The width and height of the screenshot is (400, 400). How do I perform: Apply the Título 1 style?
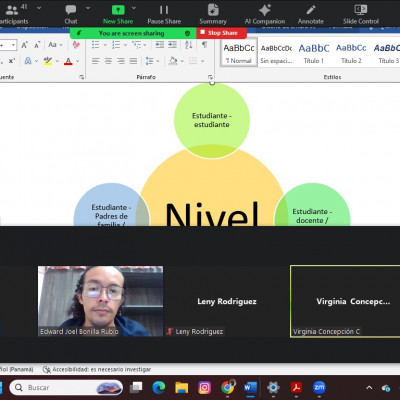(x=313, y=53)
